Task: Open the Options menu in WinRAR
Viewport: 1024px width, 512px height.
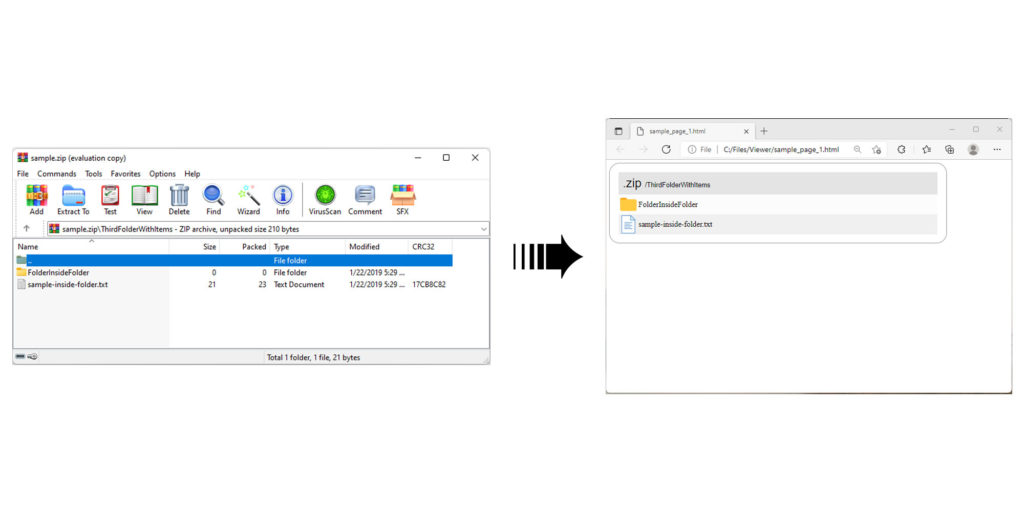Action: [x=162, y=174]
